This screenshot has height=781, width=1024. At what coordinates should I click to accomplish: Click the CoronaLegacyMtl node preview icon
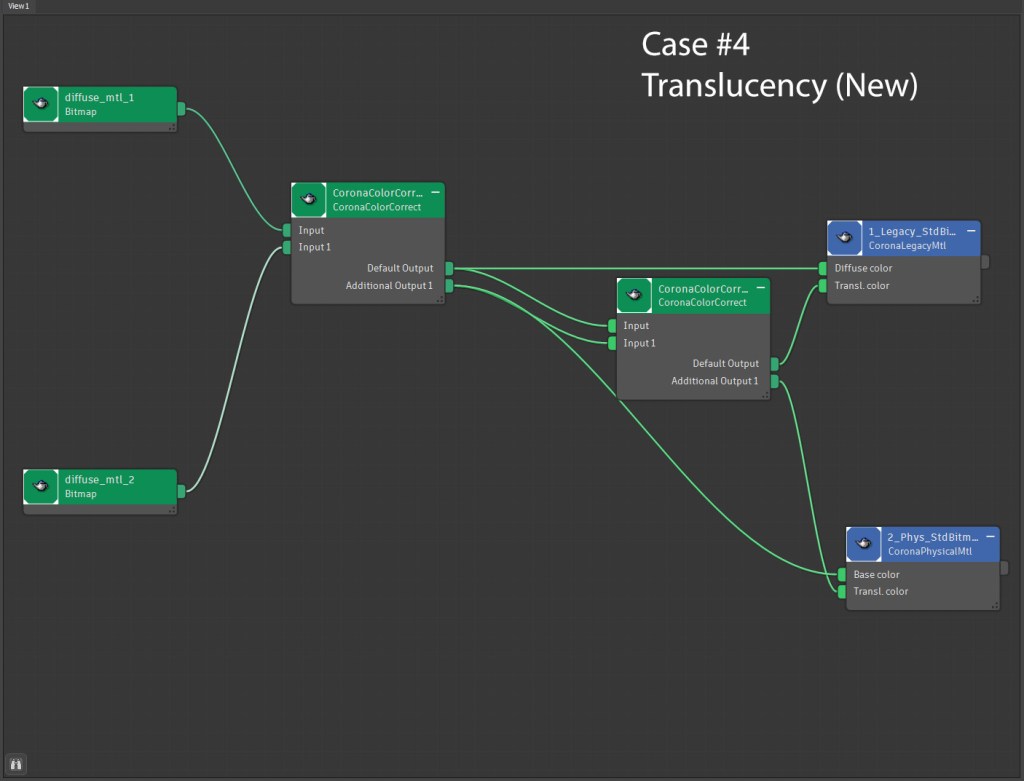[x=845, y=238]
